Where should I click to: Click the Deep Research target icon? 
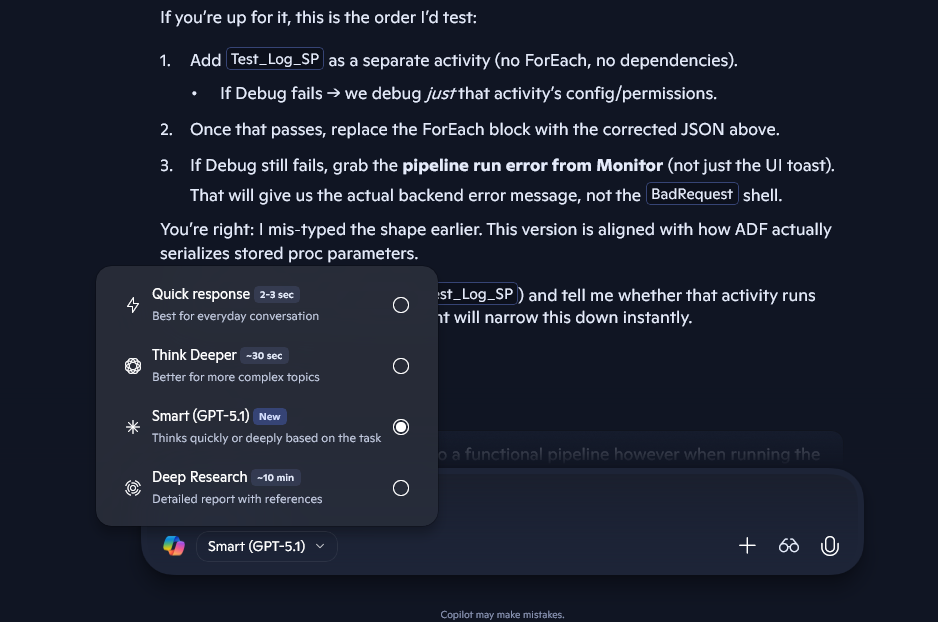pos(133,488)
